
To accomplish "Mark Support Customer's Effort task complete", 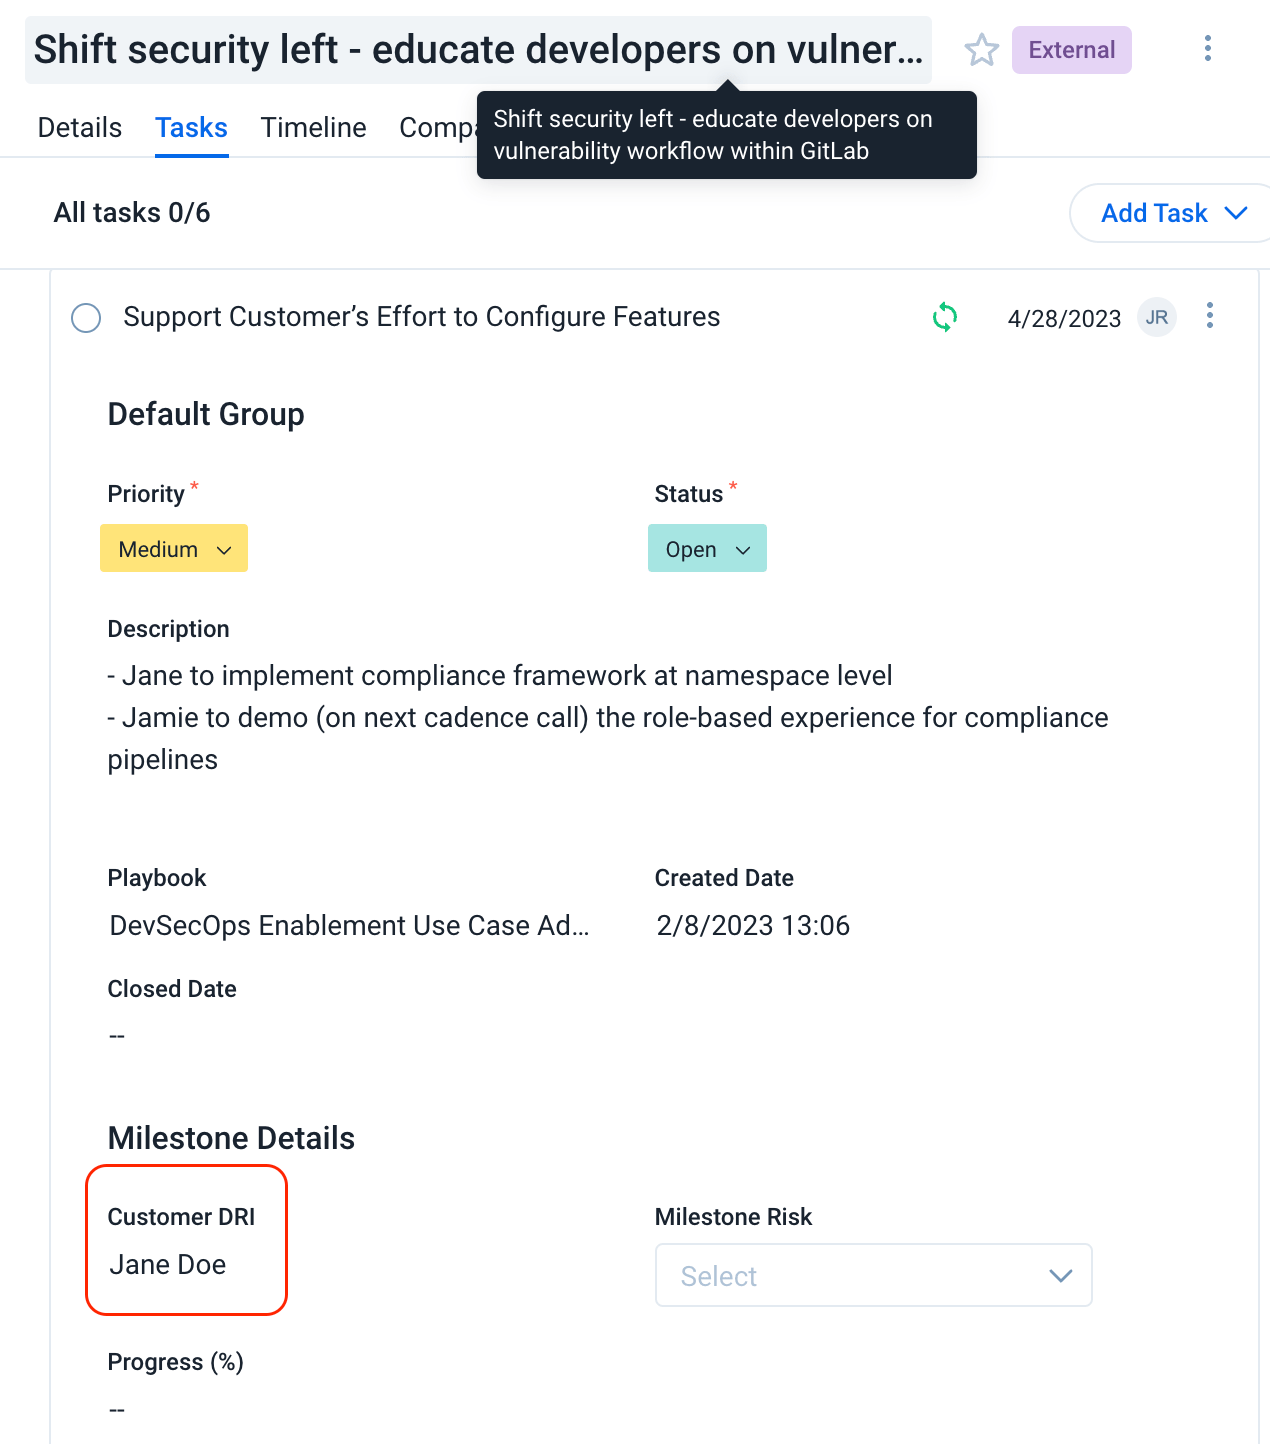I will click(x=86, y=318).
